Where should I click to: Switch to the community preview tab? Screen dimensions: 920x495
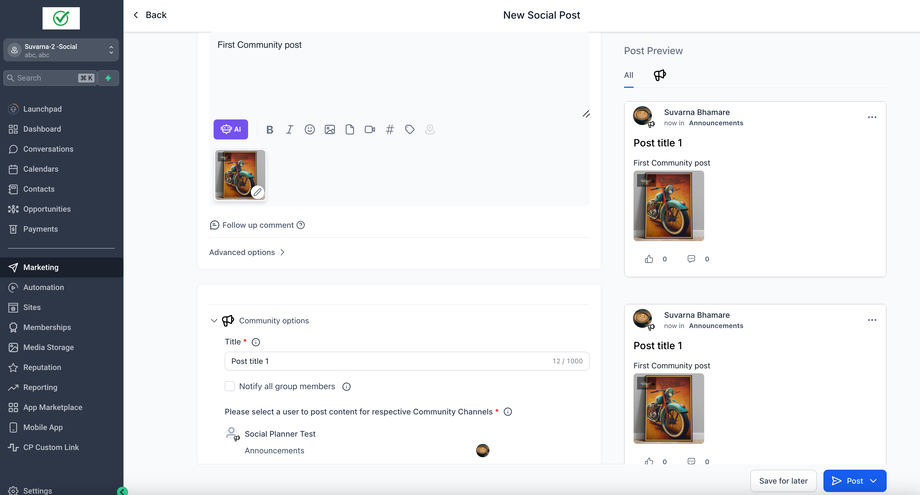pos(660,75)
